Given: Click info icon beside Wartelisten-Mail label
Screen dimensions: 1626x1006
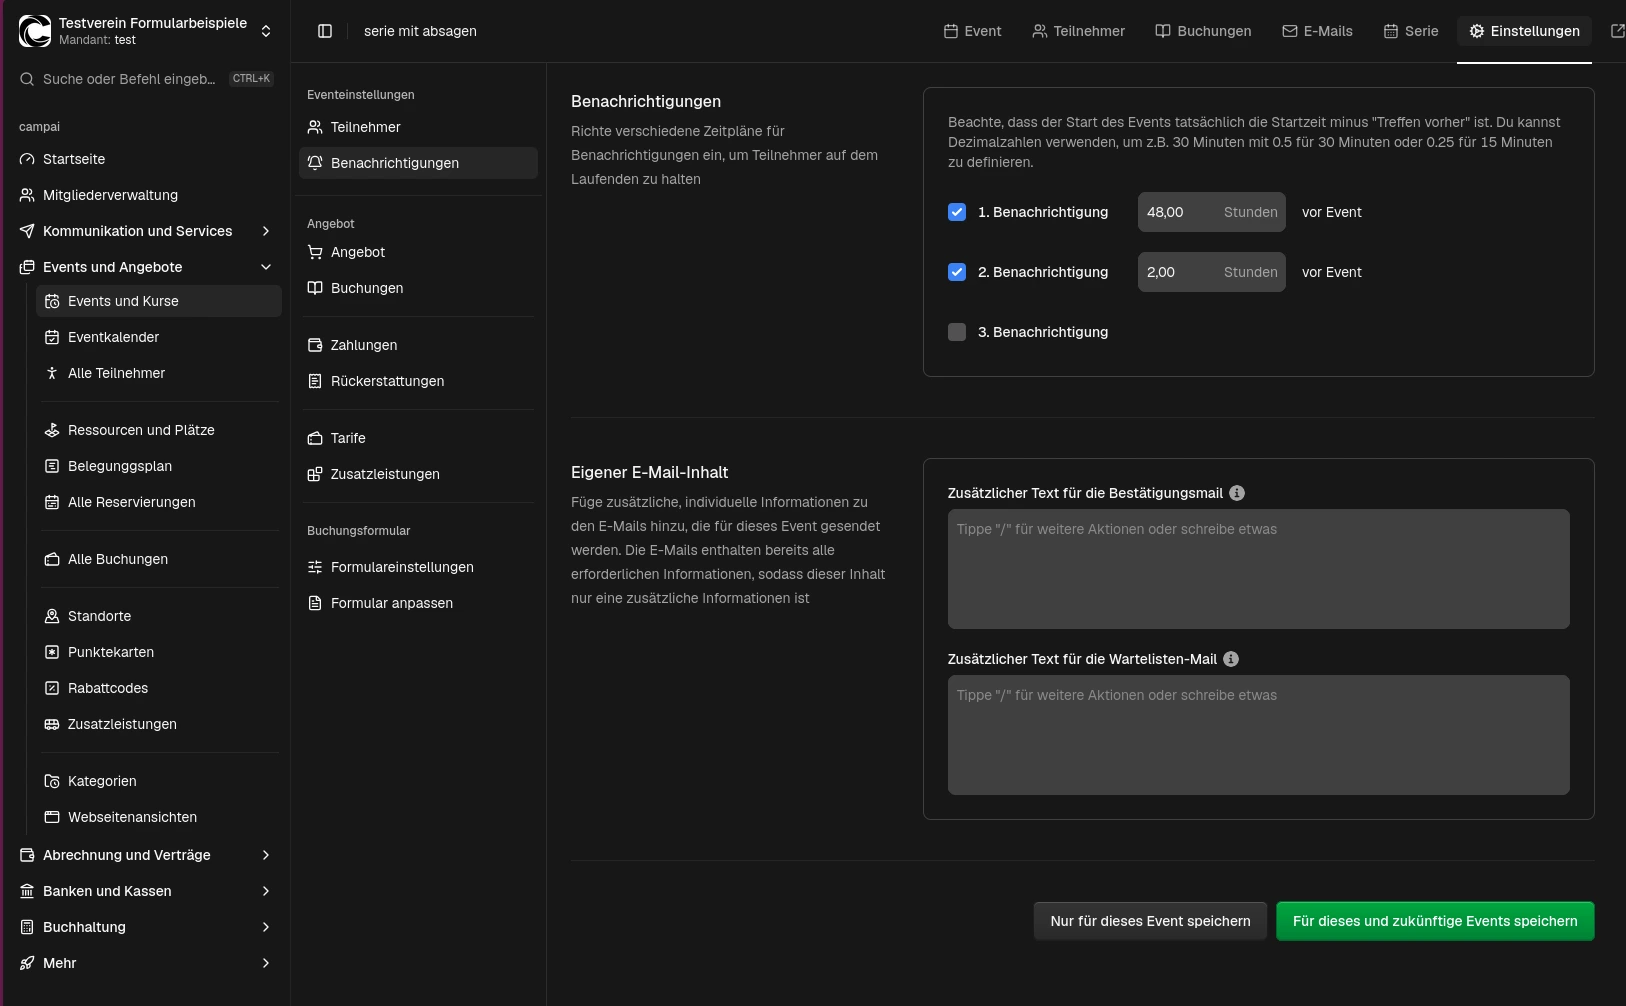Looking at the screenshot, I should click(1231, 659).
